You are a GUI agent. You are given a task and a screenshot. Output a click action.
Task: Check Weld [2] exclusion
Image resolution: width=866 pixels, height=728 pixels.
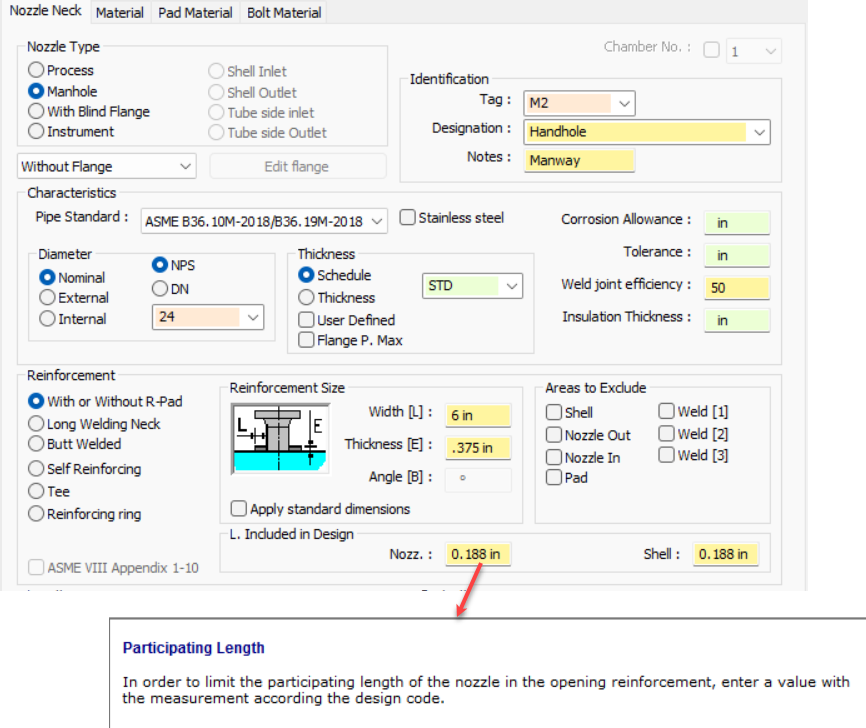click(694, 434)
